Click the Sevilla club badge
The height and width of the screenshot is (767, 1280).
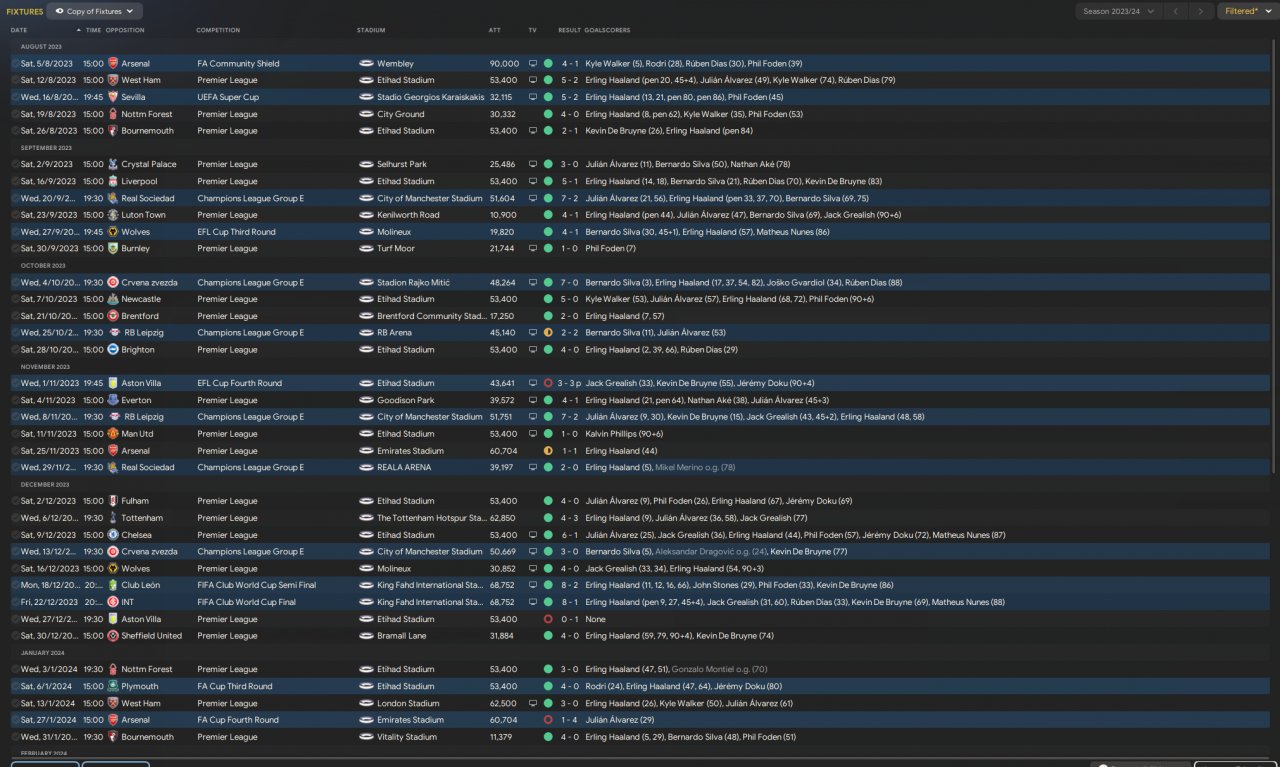[113, 97]
